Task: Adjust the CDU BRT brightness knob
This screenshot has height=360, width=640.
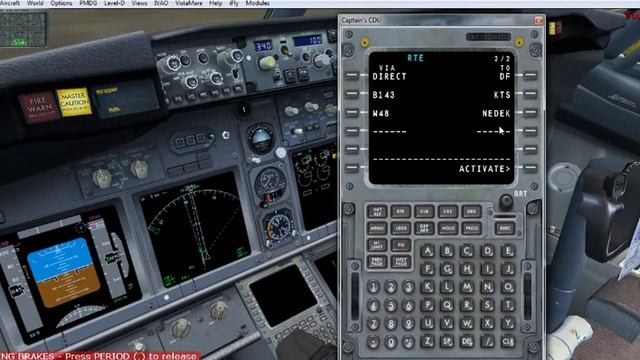Action: tap(506, 201)
